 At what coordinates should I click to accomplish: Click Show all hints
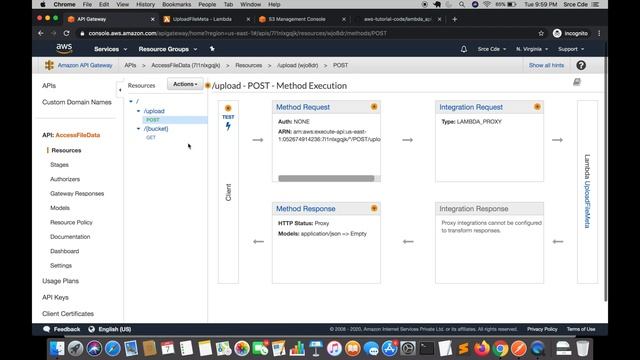click(546, 65)
